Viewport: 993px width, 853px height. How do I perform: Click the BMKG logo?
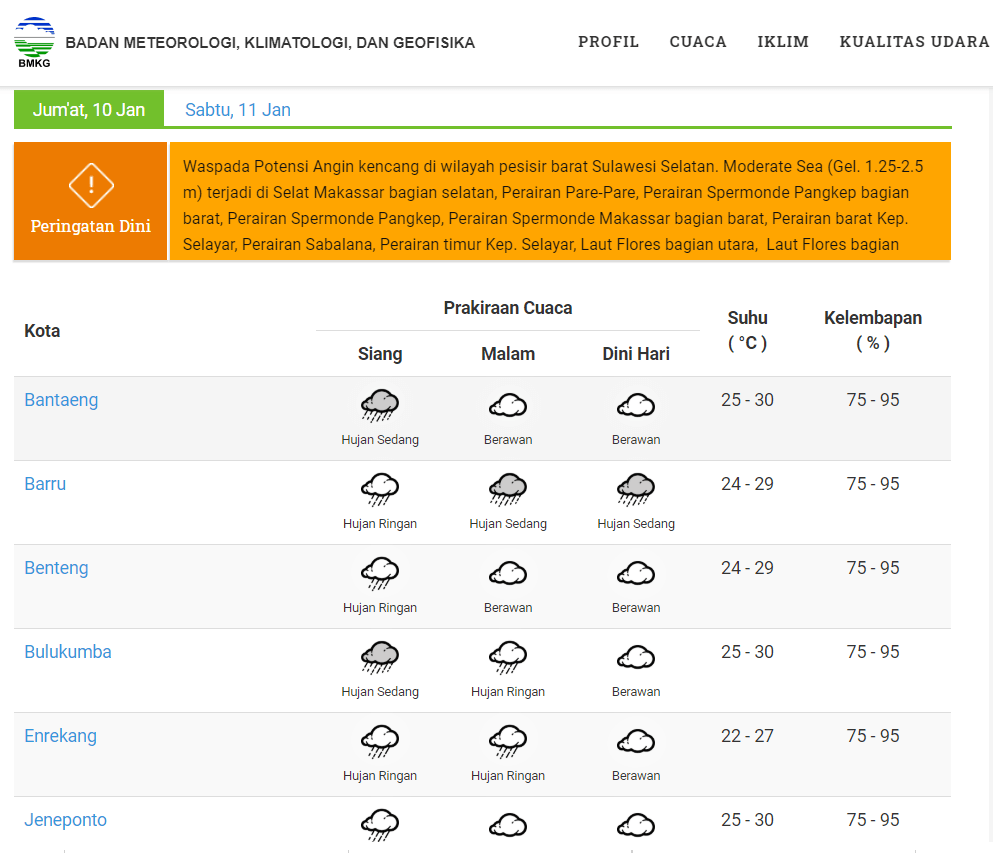click(34, 42)
